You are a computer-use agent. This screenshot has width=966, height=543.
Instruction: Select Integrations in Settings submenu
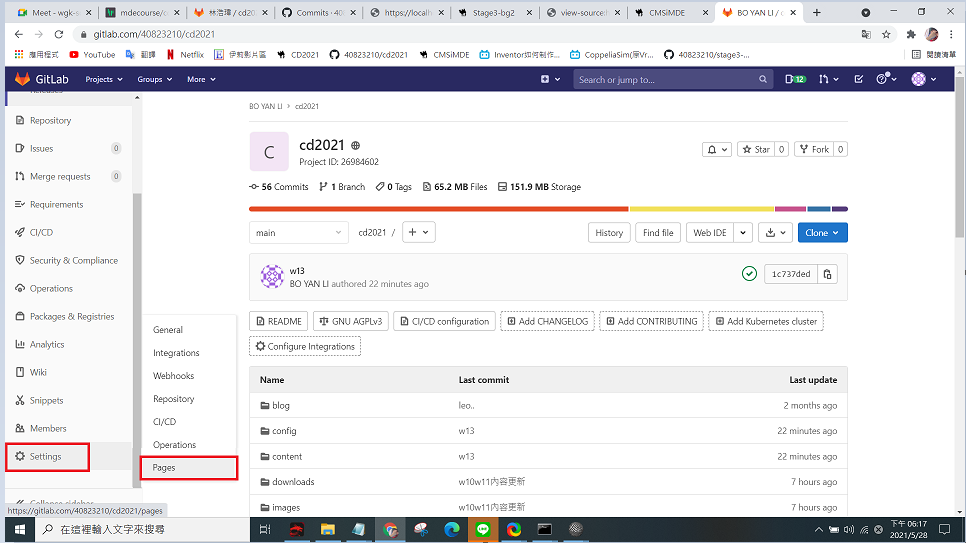pos(176,353)
